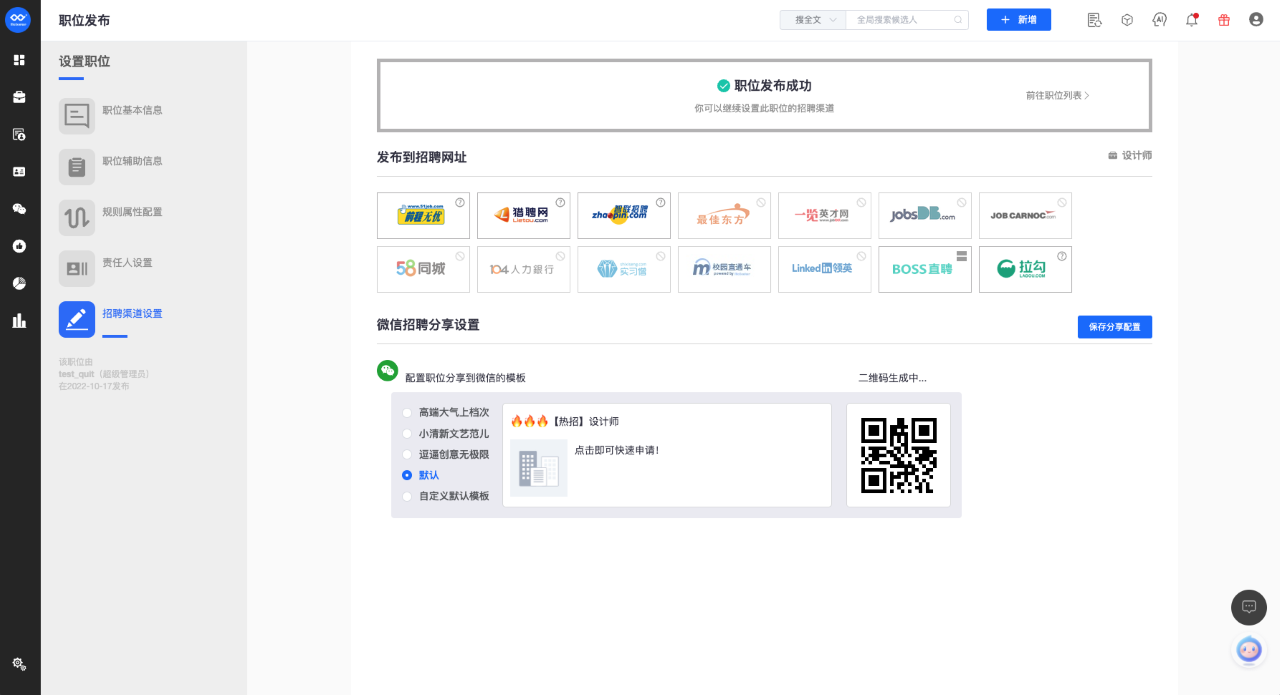This screenshot has width=1280, height=695.
Task: Open the briefcase jobs icon in sidebar
Action: (19, 97)
